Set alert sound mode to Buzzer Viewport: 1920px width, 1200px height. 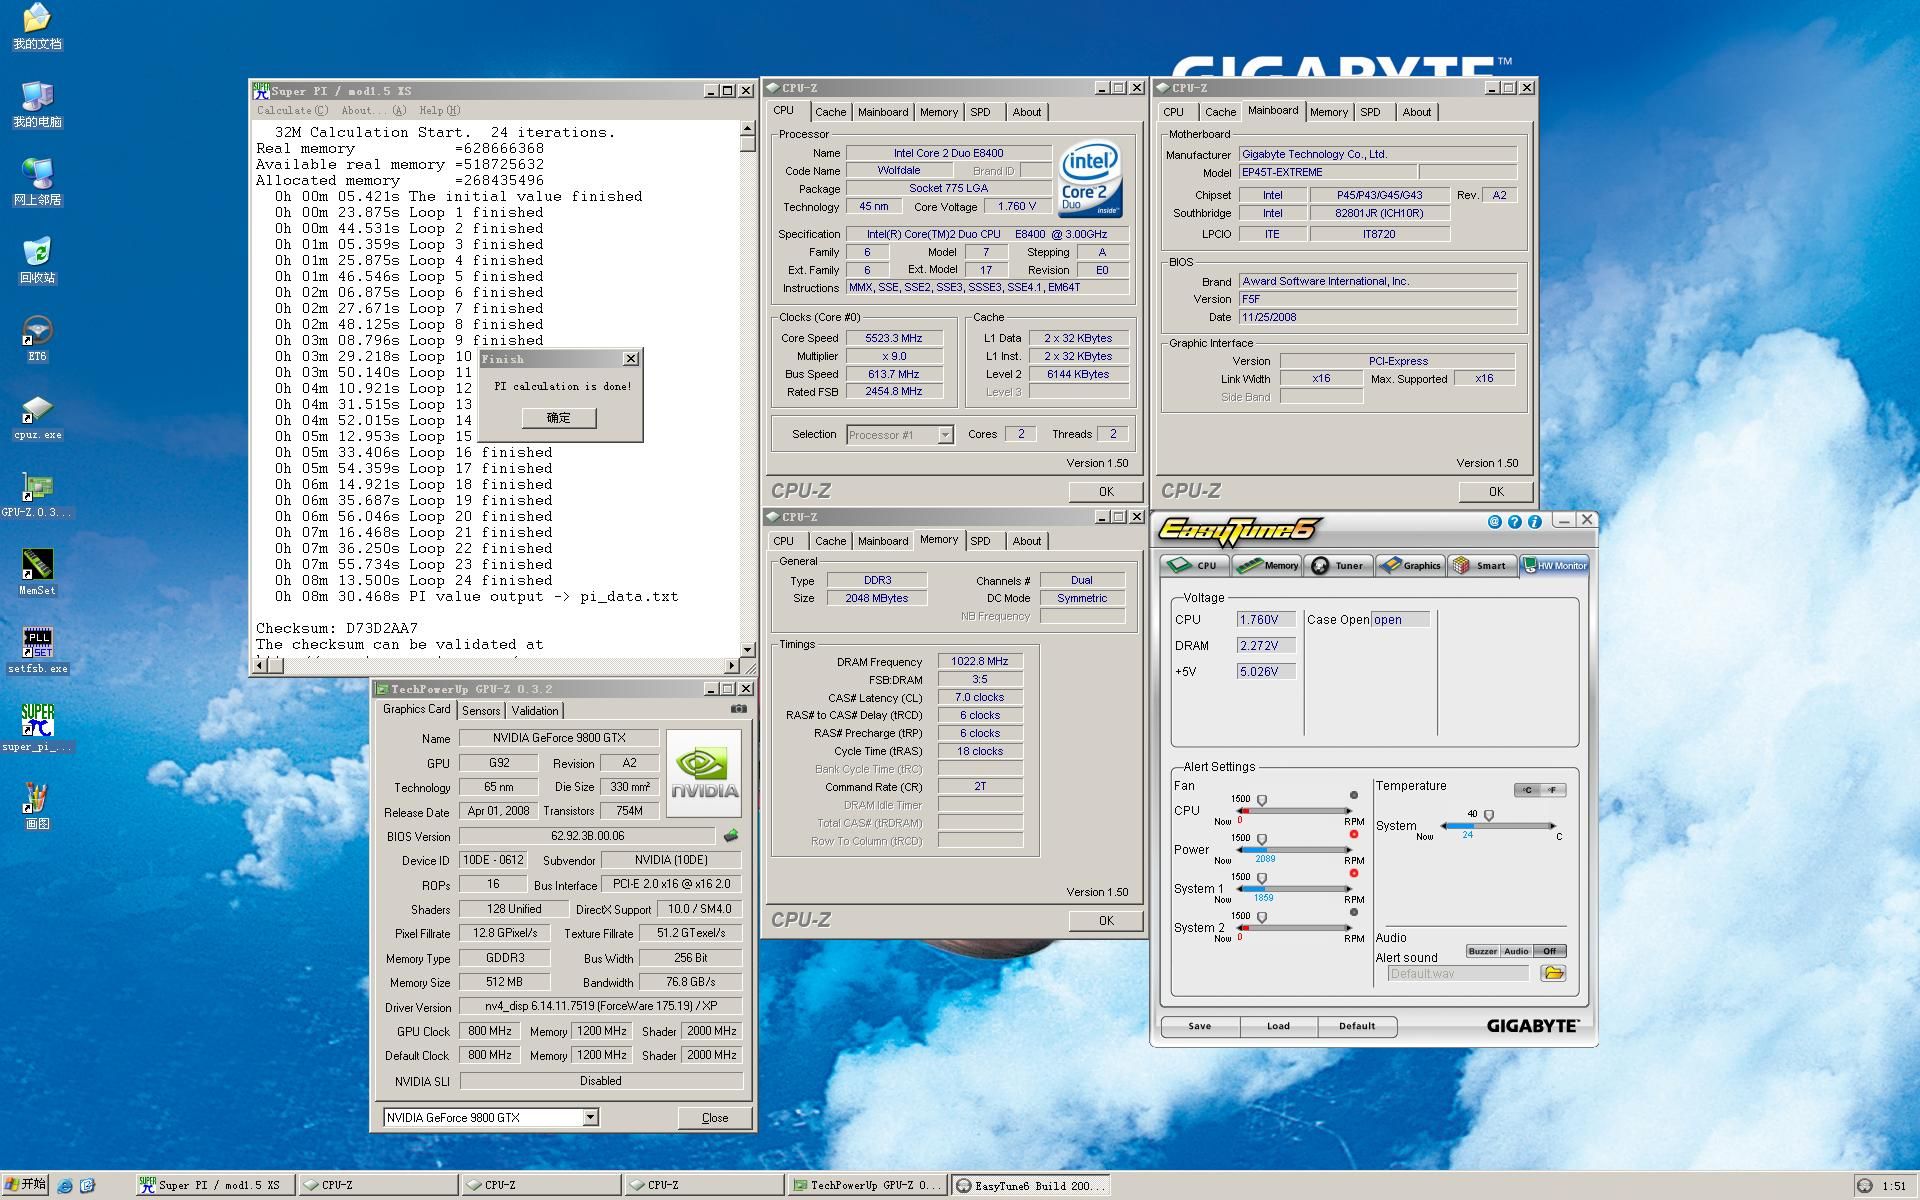pyautogui.click(x=1482, y=952)
